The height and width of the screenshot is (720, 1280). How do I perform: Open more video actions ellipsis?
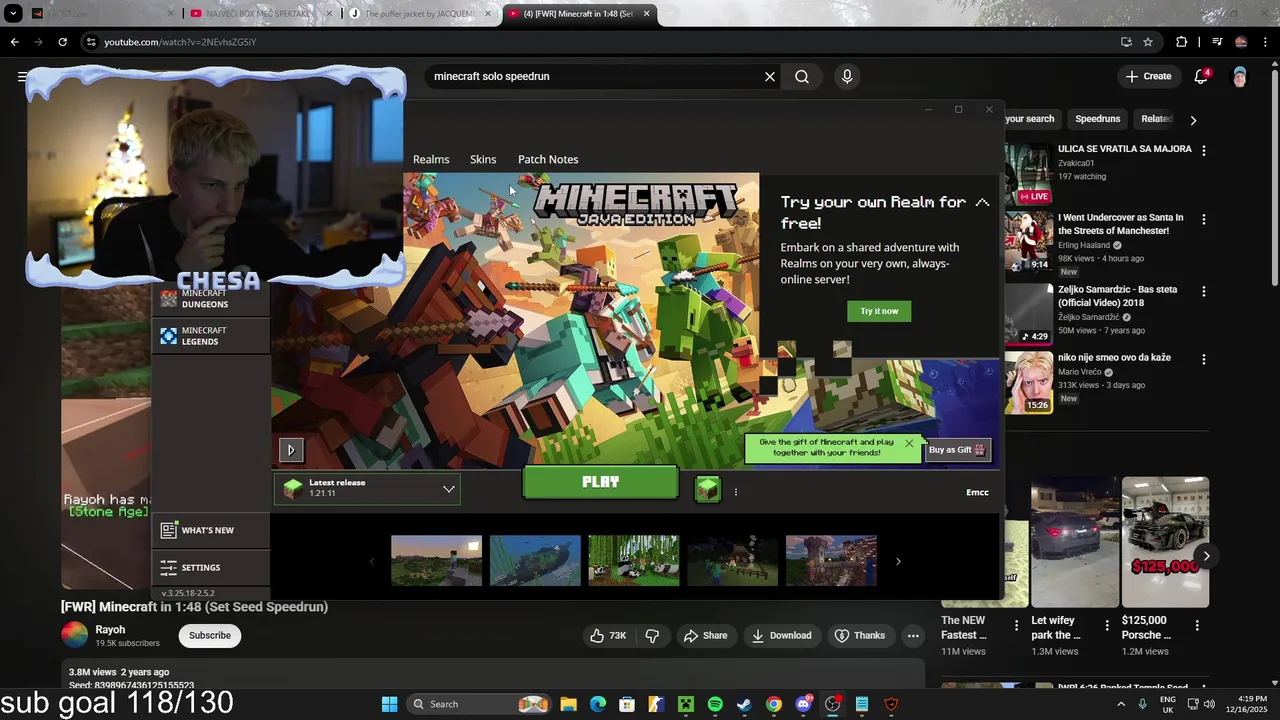coord(913,635)
